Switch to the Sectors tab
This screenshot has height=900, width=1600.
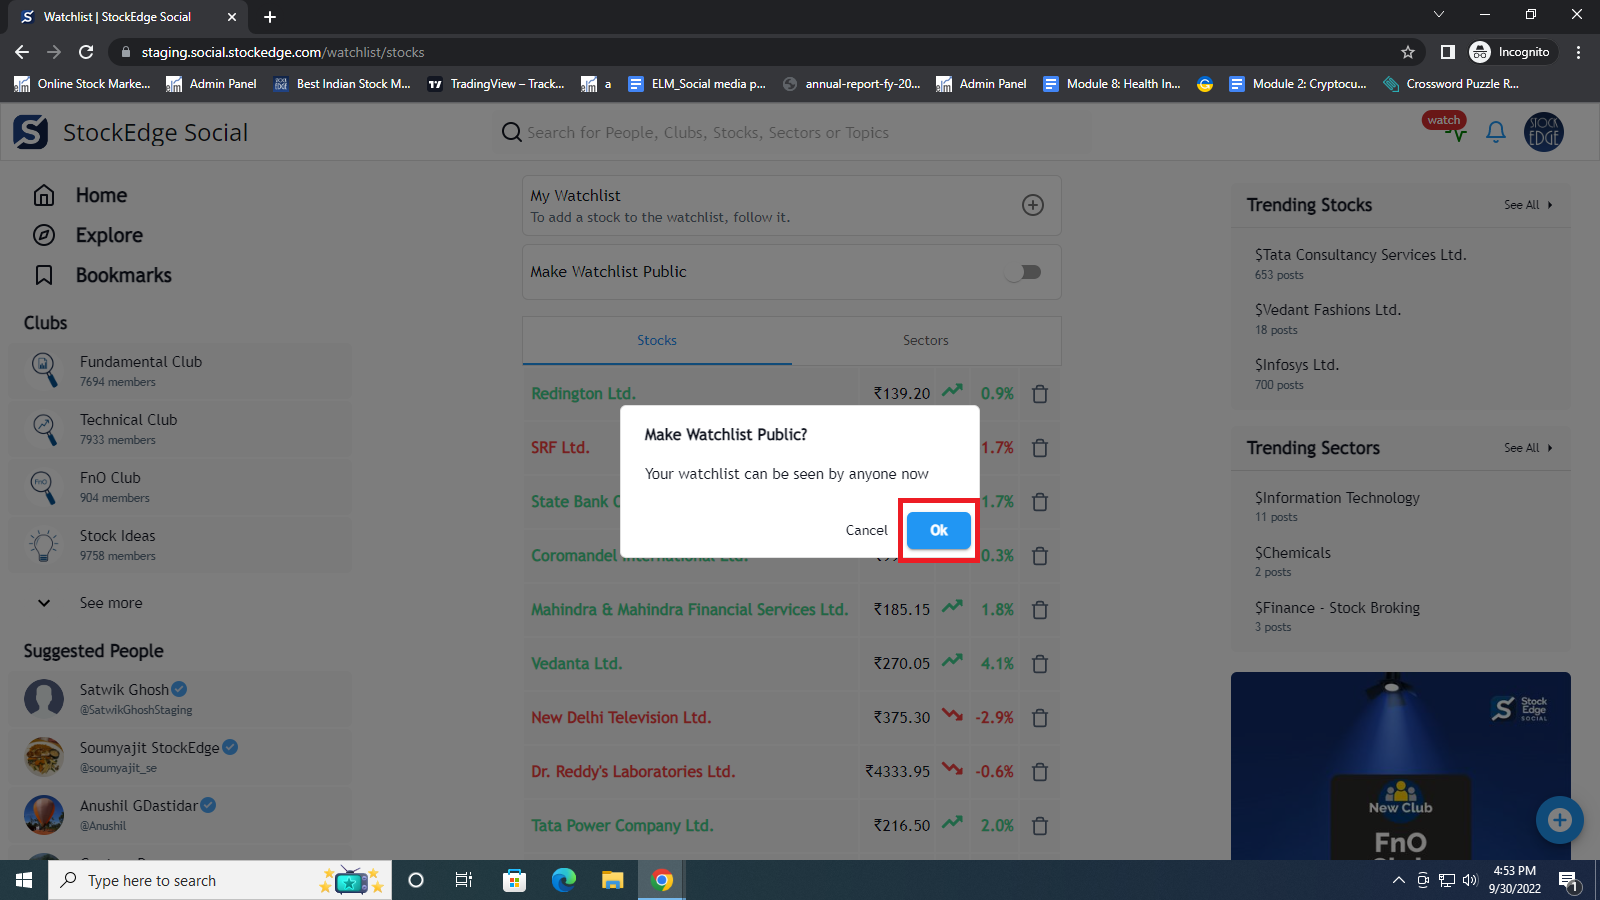[x=925, y=341]
